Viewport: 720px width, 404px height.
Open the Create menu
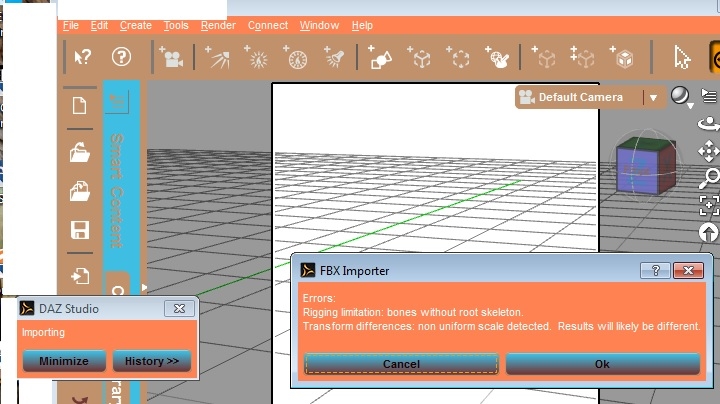pos(135,26)
